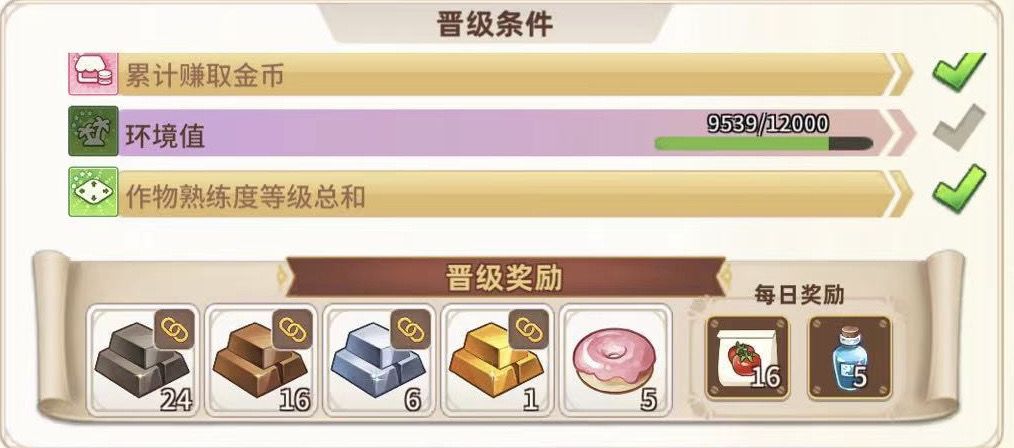Tap the iron ingot reward icon
The width and height of the screenshot is (1014, 448).
click(144, 361)
